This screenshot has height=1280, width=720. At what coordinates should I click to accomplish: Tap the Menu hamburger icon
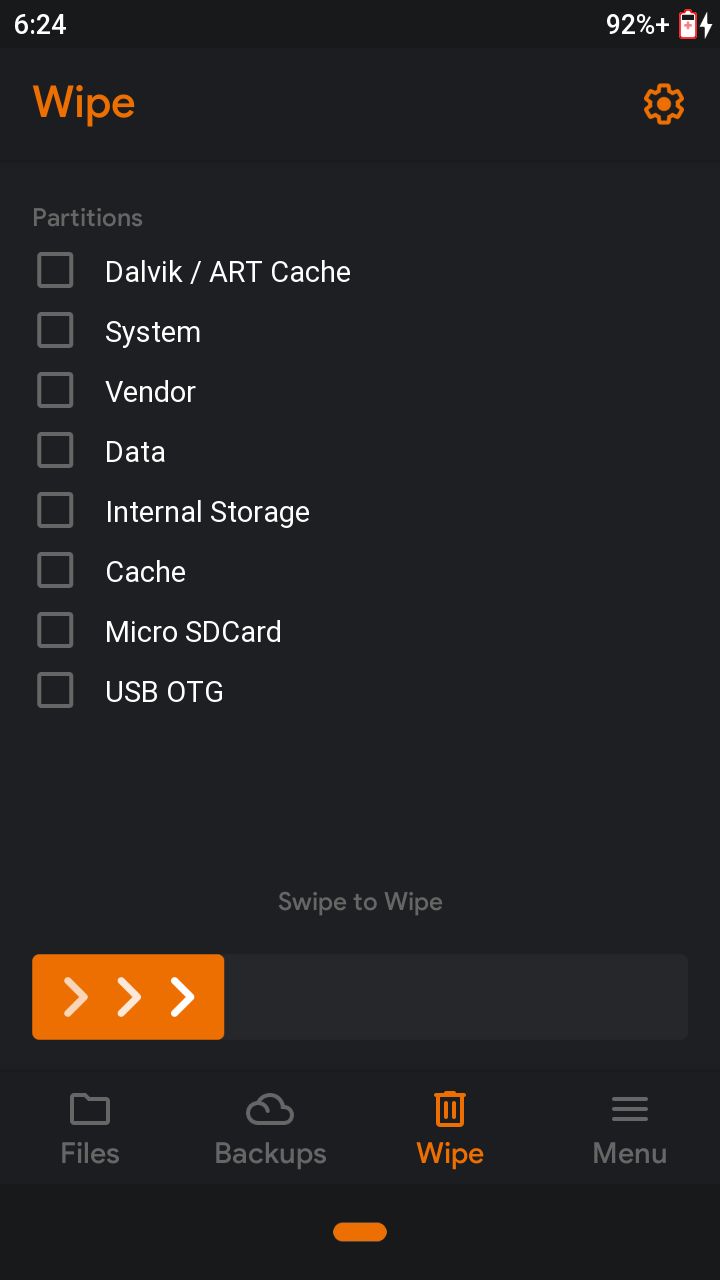tap(630, 1109)
